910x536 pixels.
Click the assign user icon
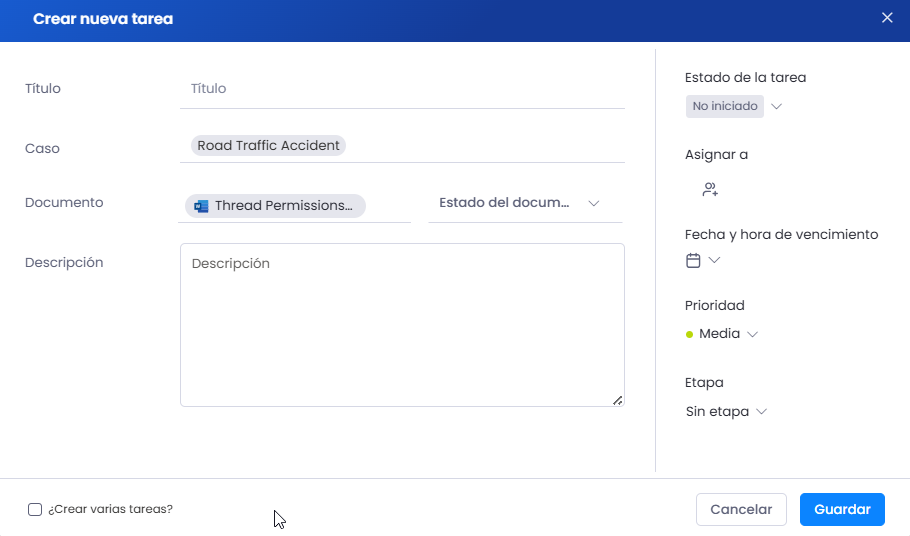[x=710, y=189]
